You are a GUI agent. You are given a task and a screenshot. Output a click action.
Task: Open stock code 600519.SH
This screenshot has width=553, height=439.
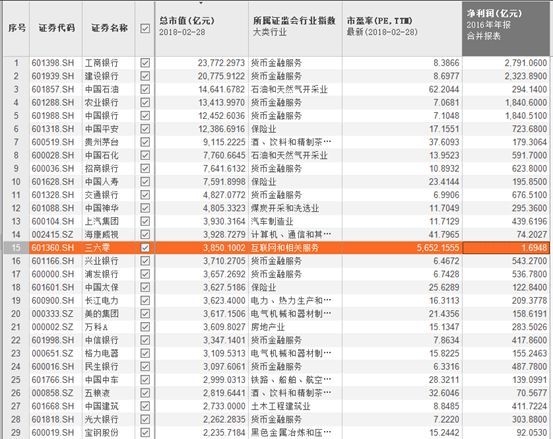pos(53,142)
